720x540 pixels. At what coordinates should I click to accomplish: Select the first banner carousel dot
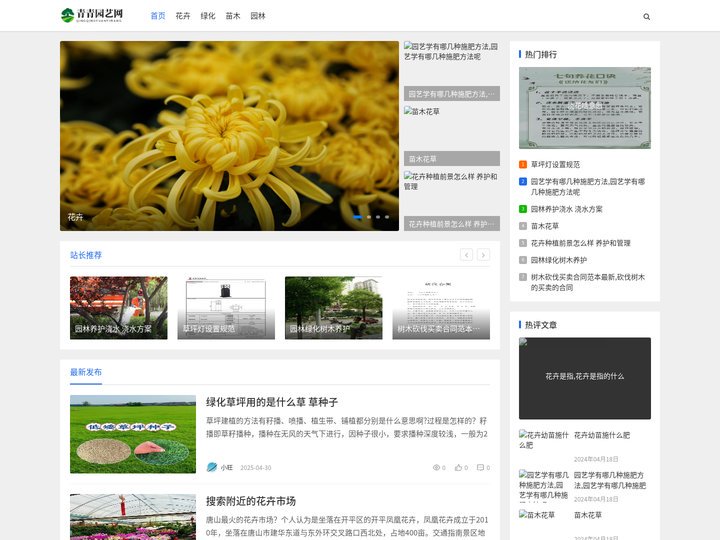click(x=357, y=217)
